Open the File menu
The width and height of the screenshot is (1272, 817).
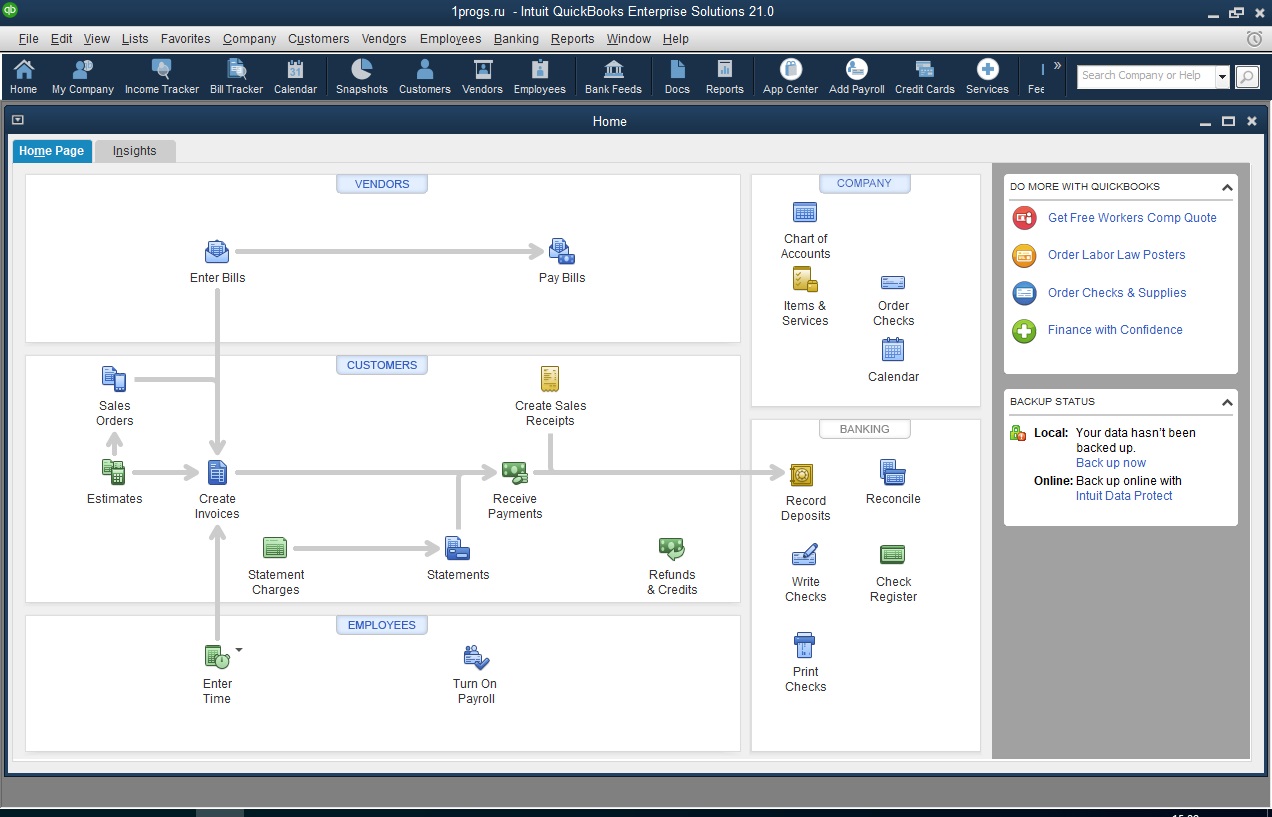click(28, 39)
